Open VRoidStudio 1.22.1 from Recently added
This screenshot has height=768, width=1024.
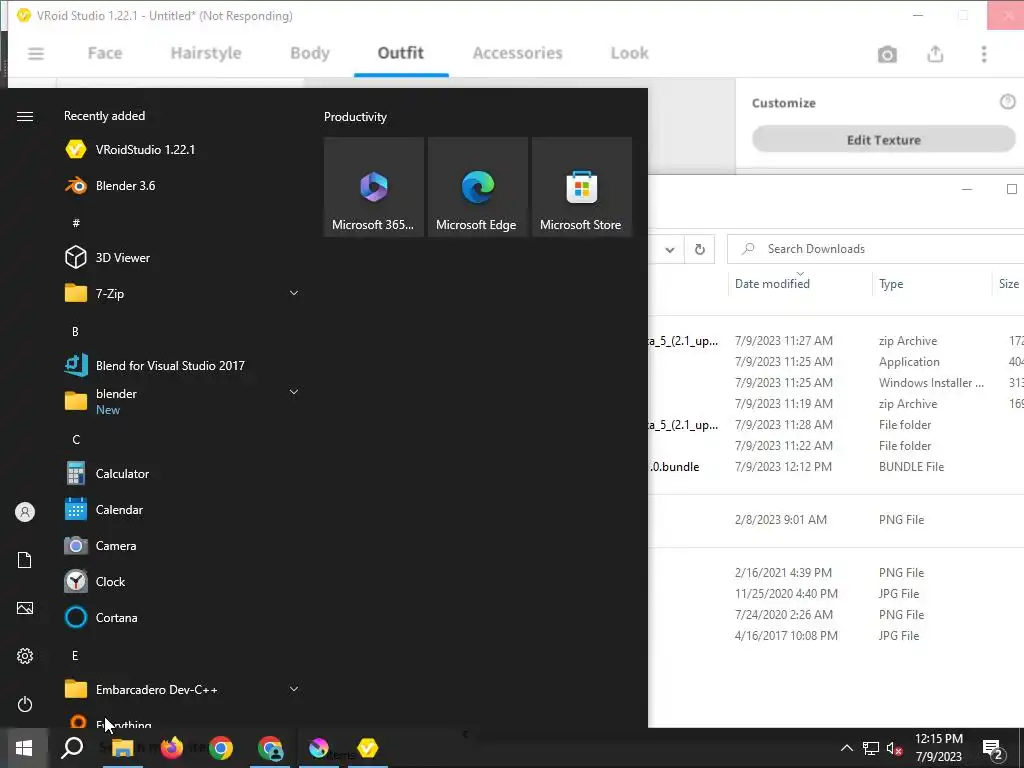click(182, 150)
